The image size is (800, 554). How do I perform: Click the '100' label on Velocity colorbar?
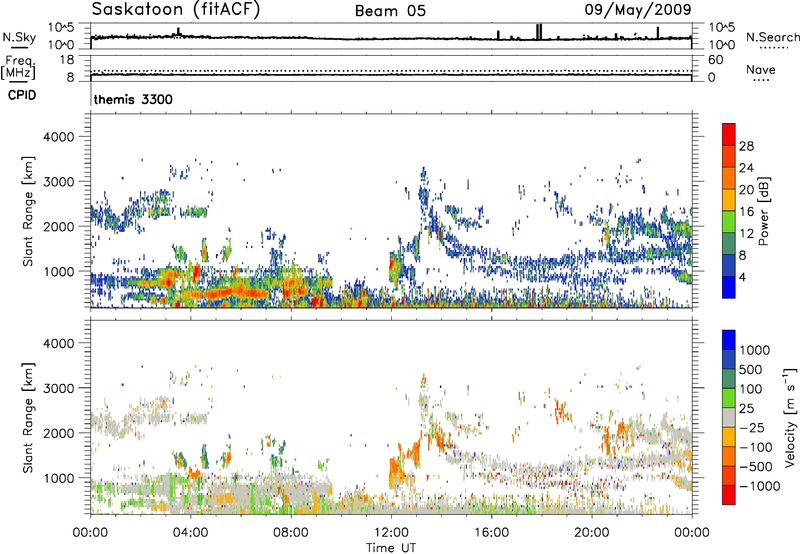pyautogui.click(x=751, y=389)
